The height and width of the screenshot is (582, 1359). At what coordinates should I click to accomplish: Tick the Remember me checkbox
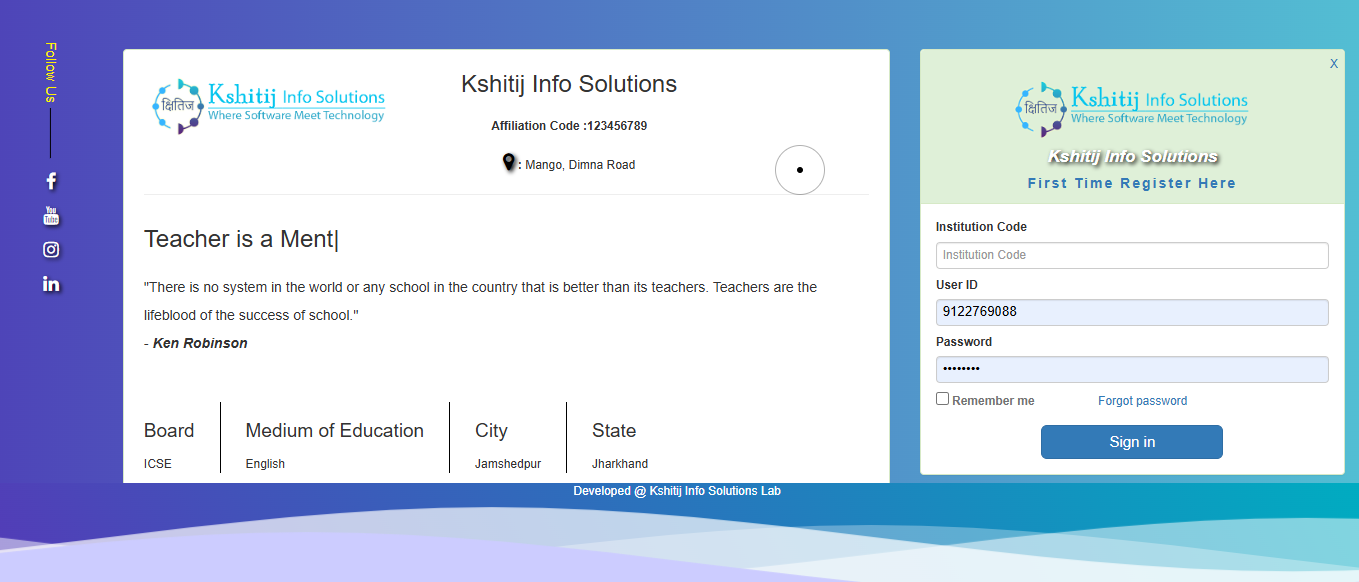(x=942, y=399)
